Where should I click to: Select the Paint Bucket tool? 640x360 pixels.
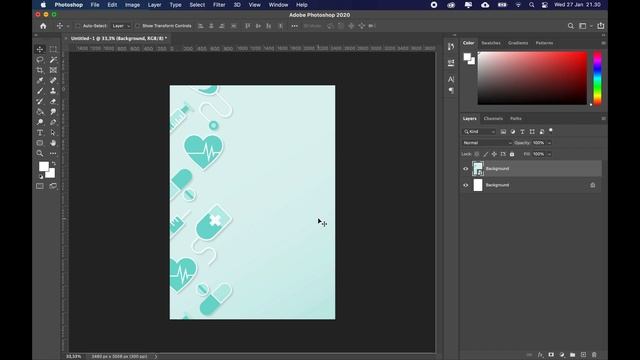coord(40,112)
